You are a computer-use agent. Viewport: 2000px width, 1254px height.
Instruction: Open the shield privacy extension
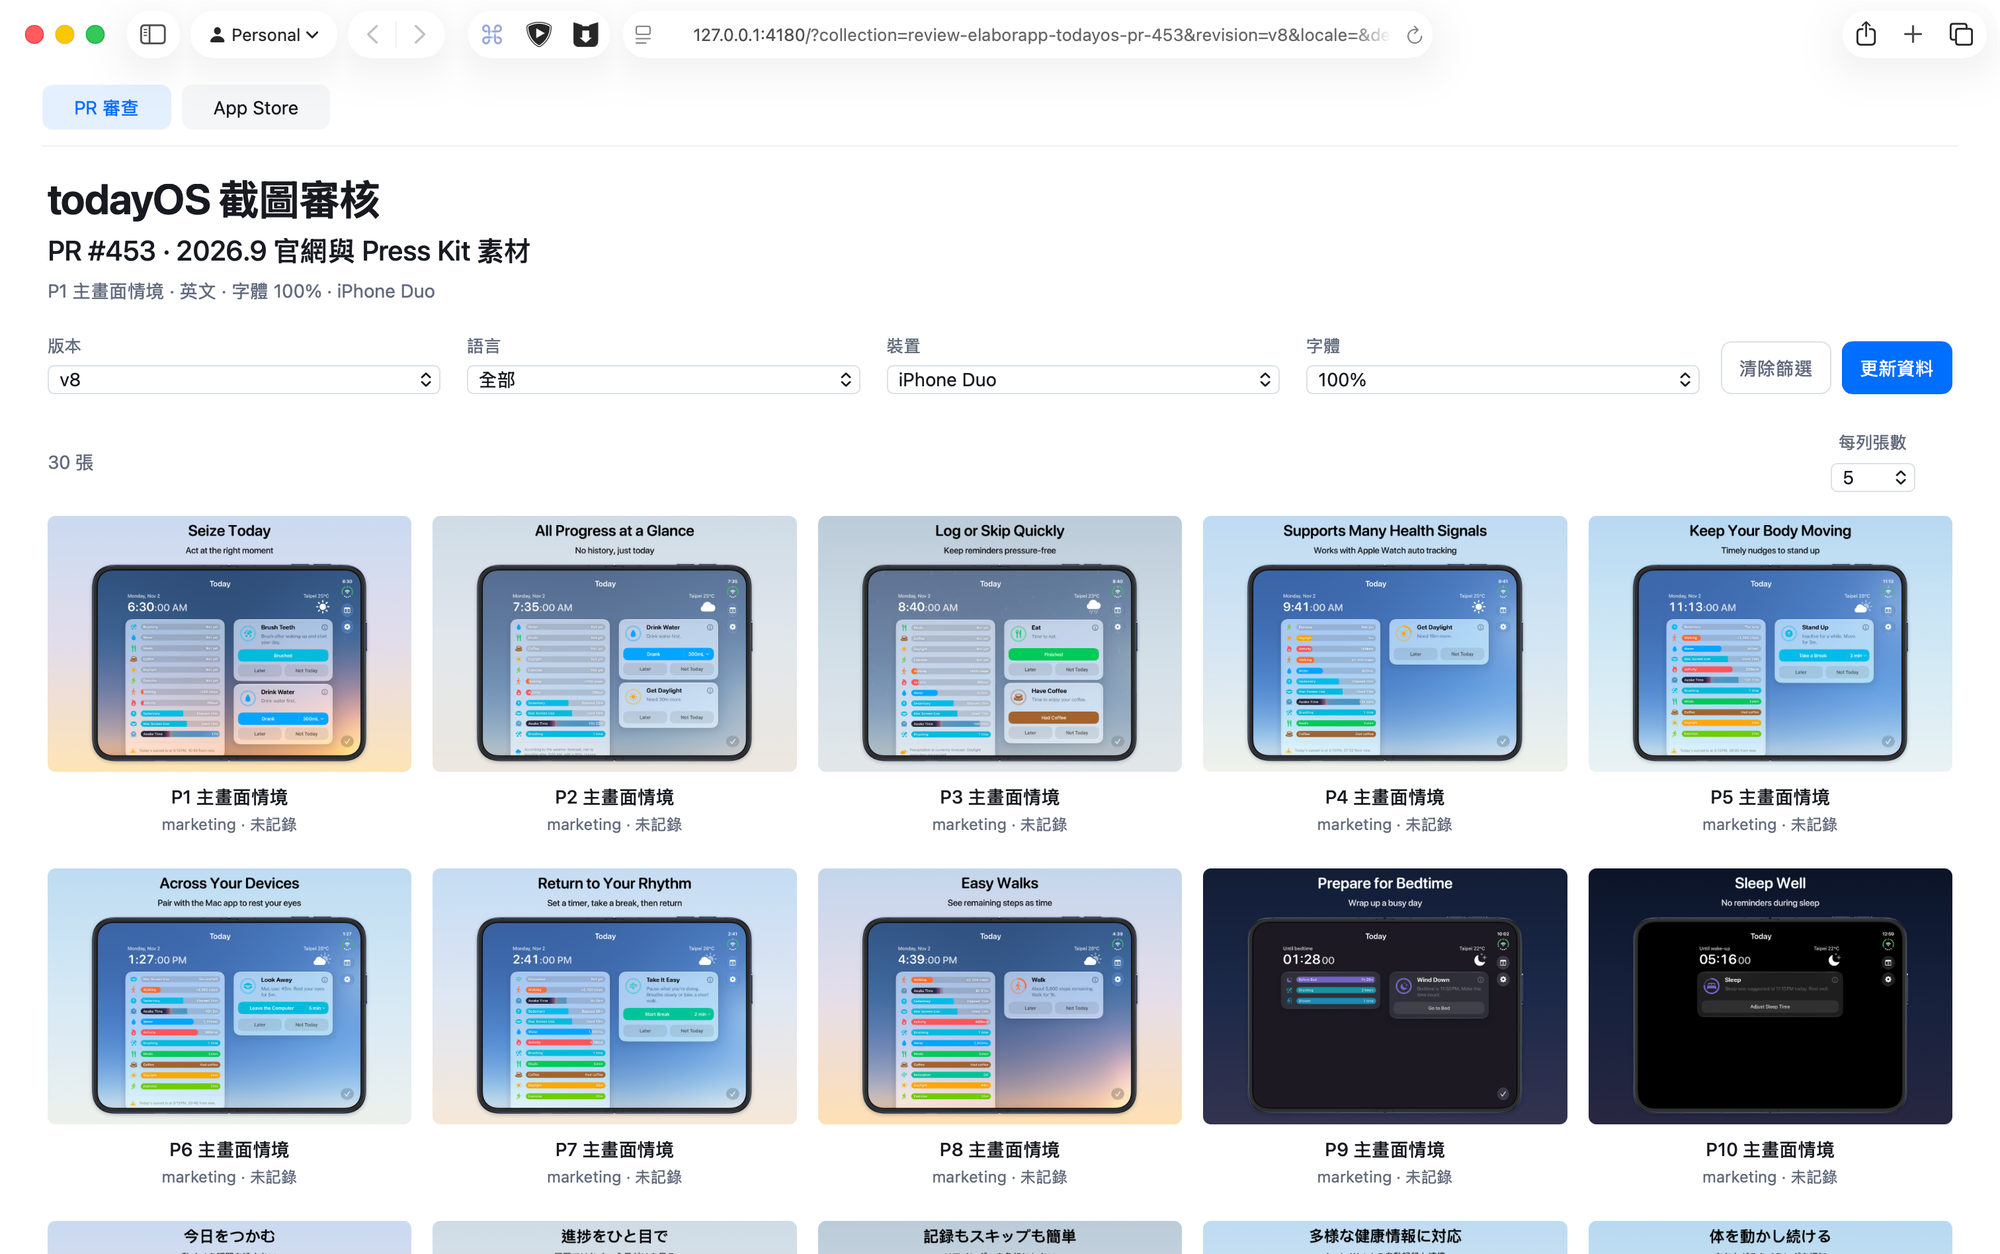click(539, 35)
